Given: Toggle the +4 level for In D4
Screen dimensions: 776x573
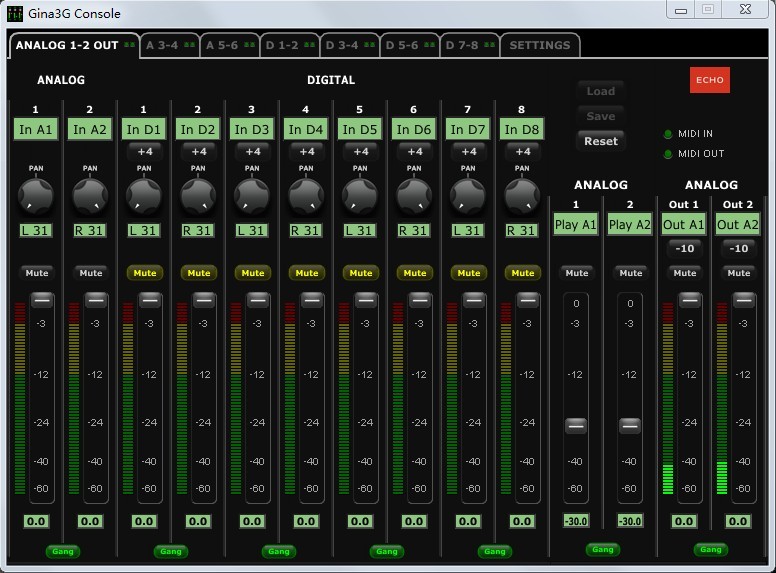Looking at the screenshot, I should 306,151.
